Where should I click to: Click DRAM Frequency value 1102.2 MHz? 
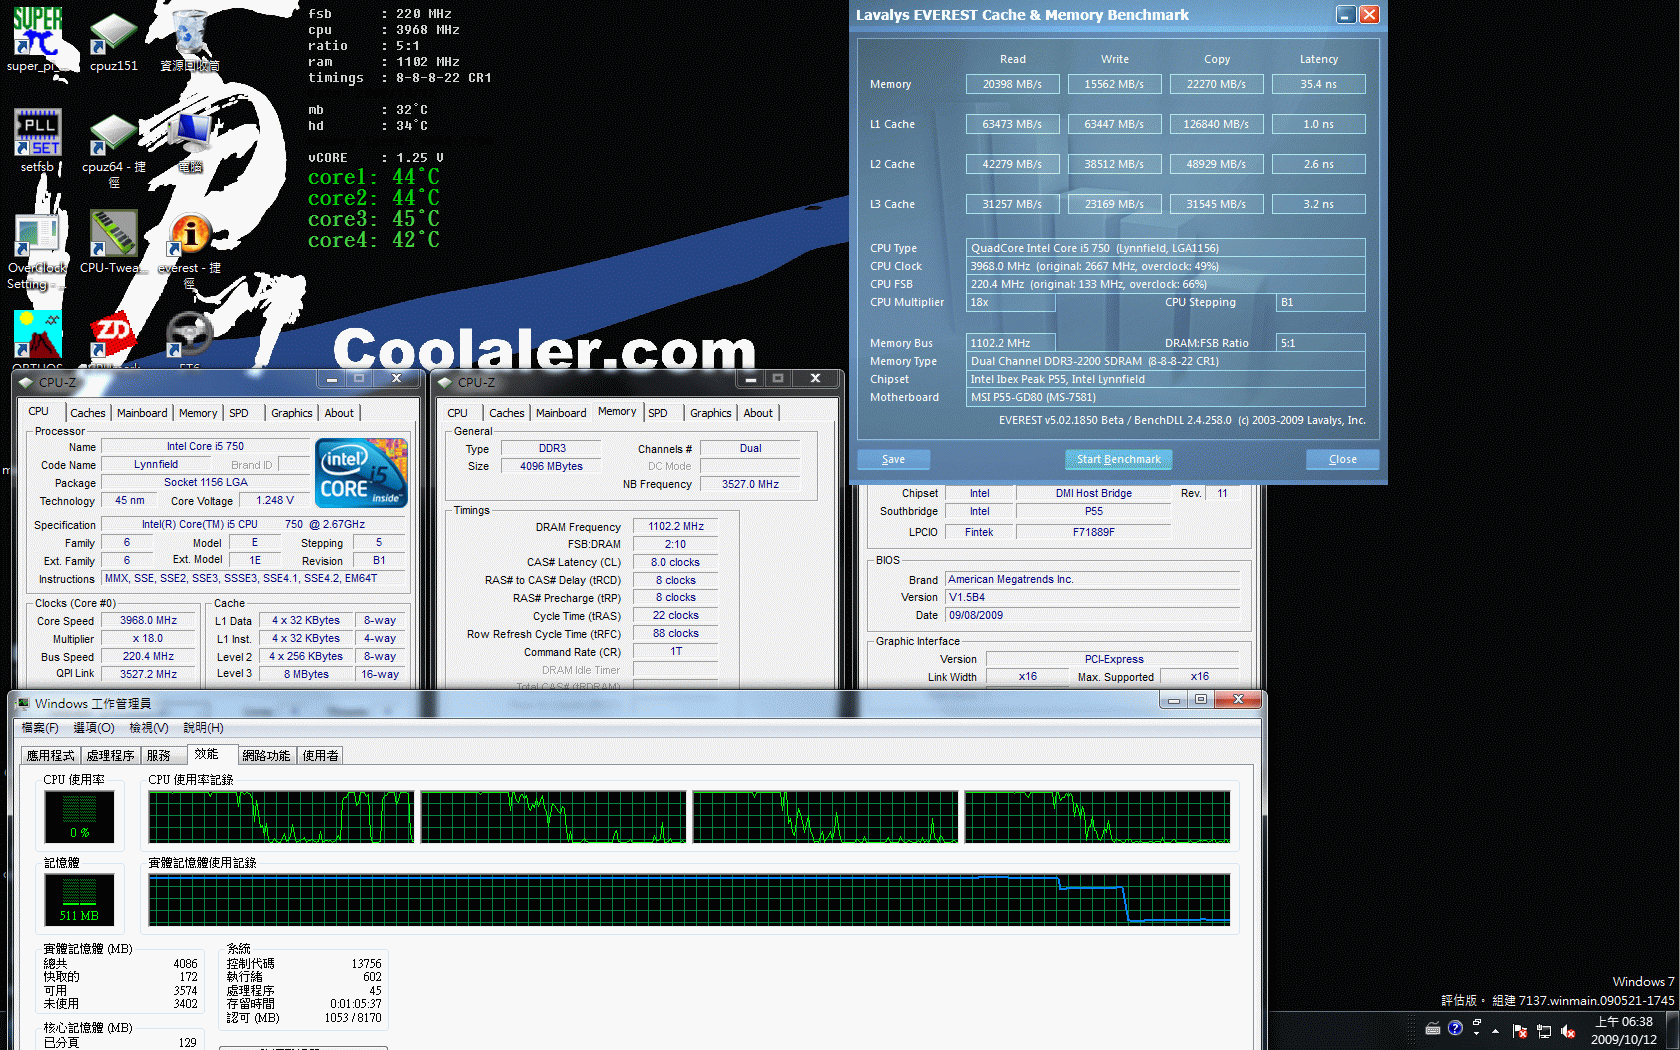point(676,527)
